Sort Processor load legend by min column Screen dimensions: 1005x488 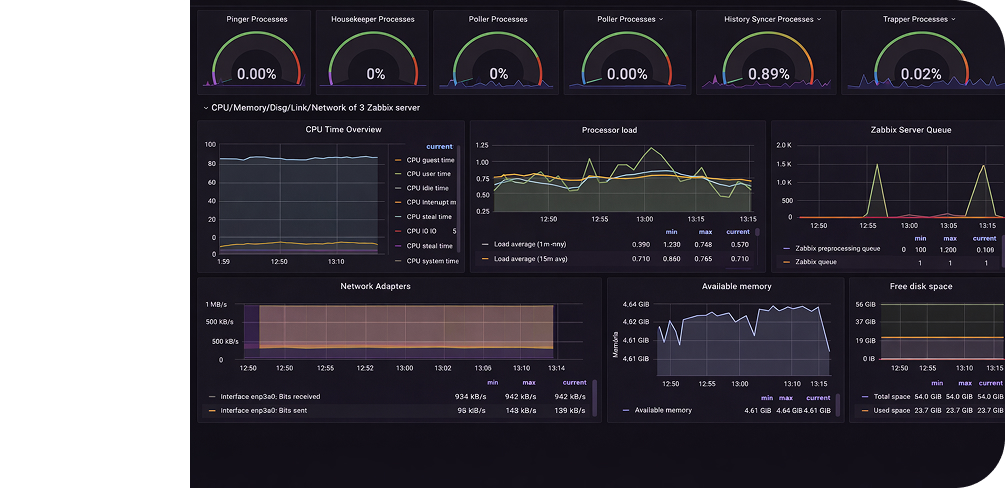pyautogui.click(x=669, y=231)
